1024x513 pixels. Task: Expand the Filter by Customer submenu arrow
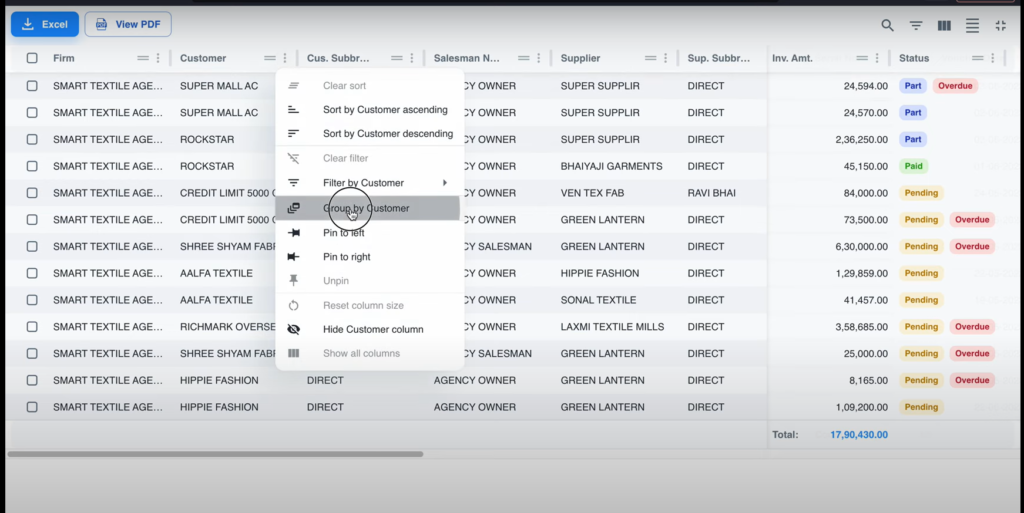click(x=445, y=183)
